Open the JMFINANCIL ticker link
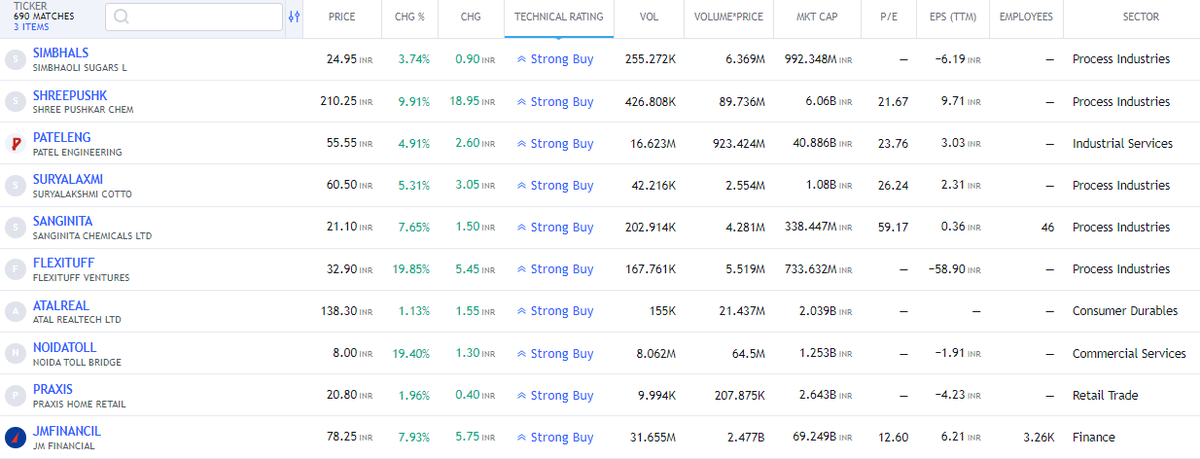The image size is (1200, 459). (67, 430)
